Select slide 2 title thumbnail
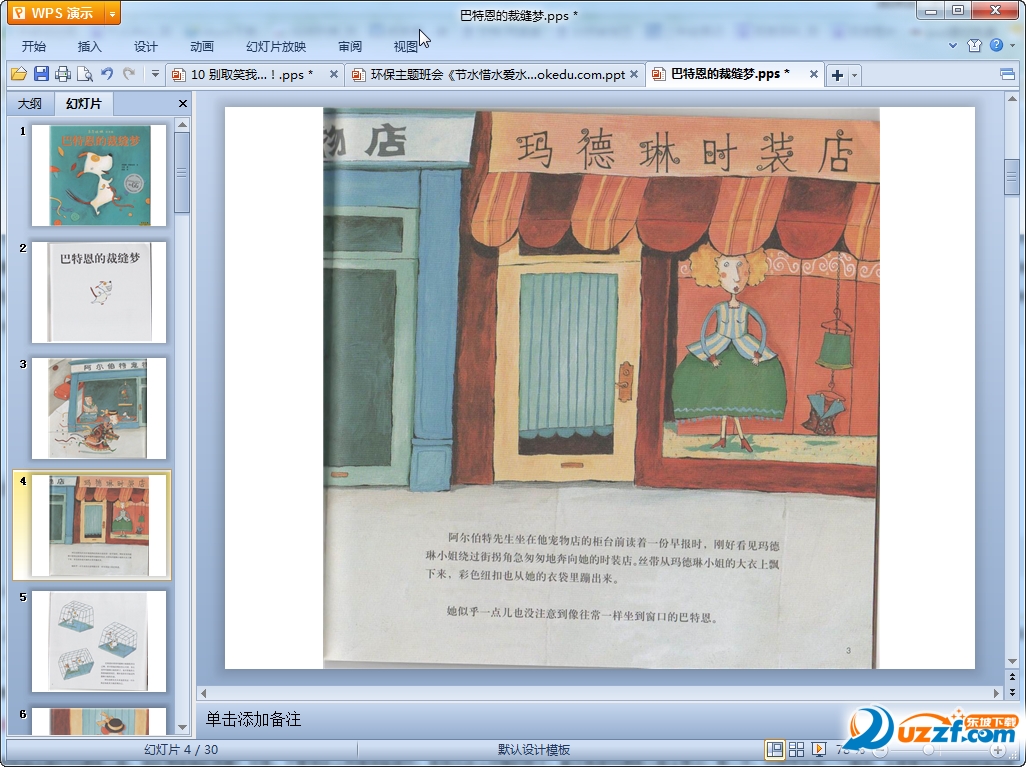1026x767 pixels. pyautogui.click(x=99, y=292)
